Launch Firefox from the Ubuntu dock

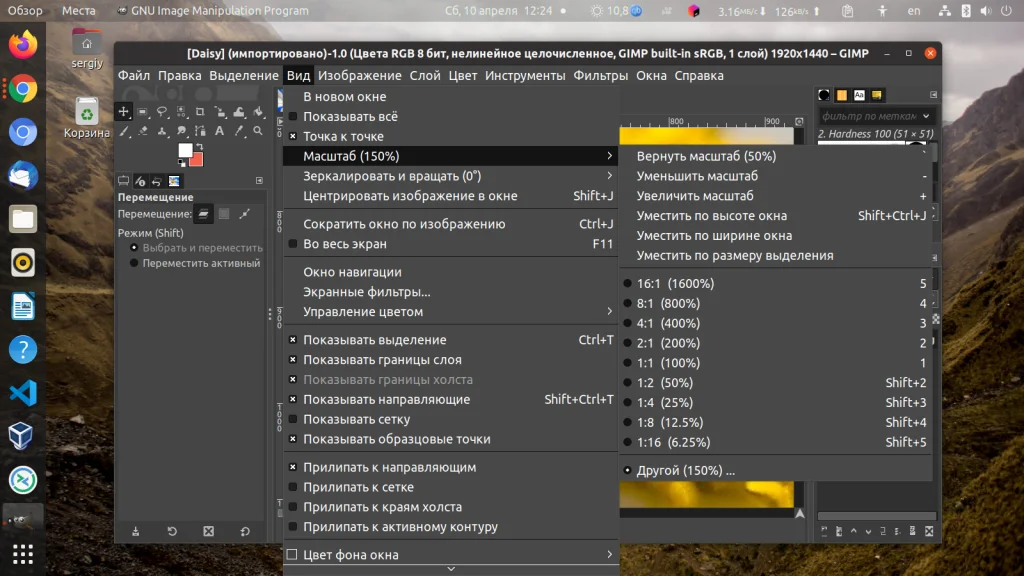[23, 44]
